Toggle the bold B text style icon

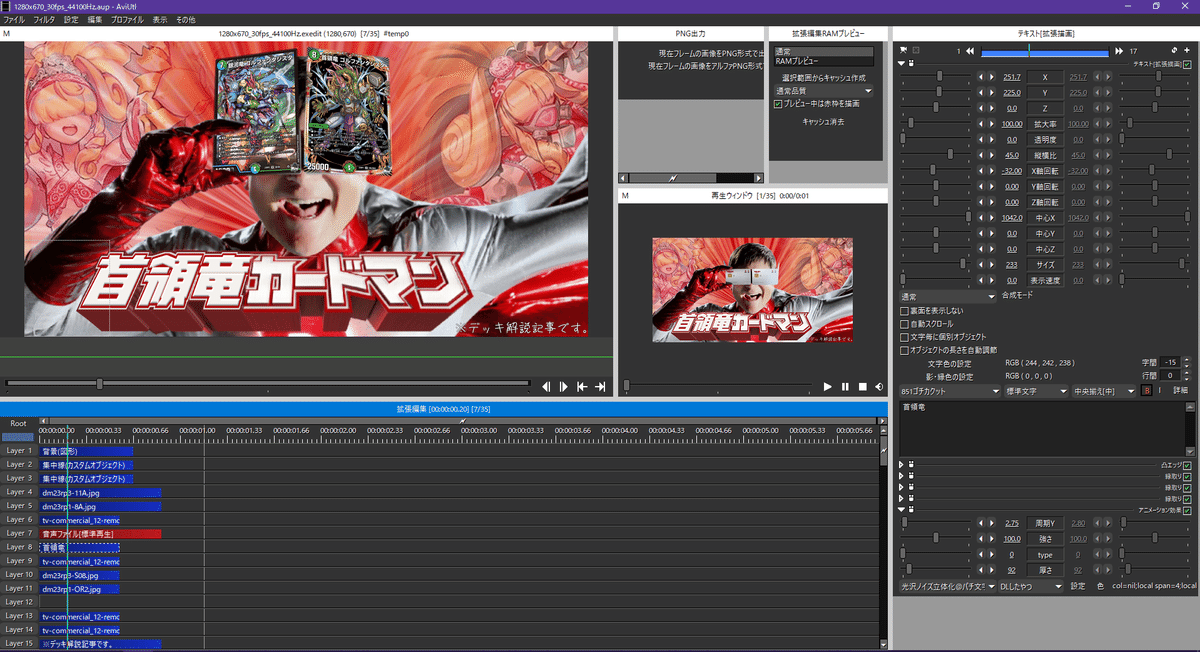1147,391
